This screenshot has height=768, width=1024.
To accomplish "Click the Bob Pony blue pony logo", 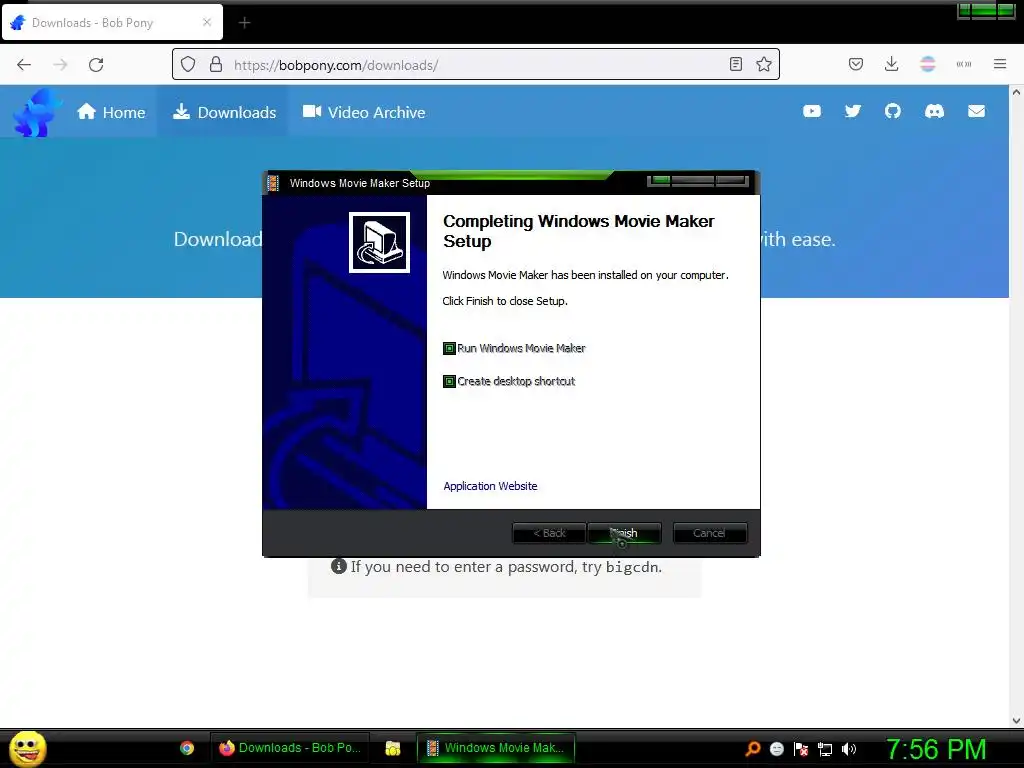I will pyautogui.click(x=37, y=113).
